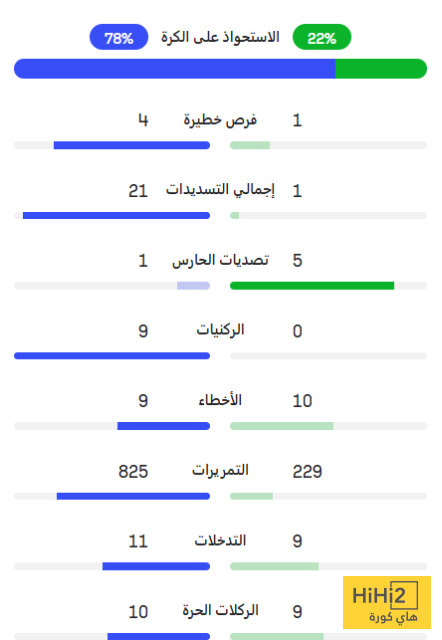Click the تصديات الحارس stat label

[220, 260]
